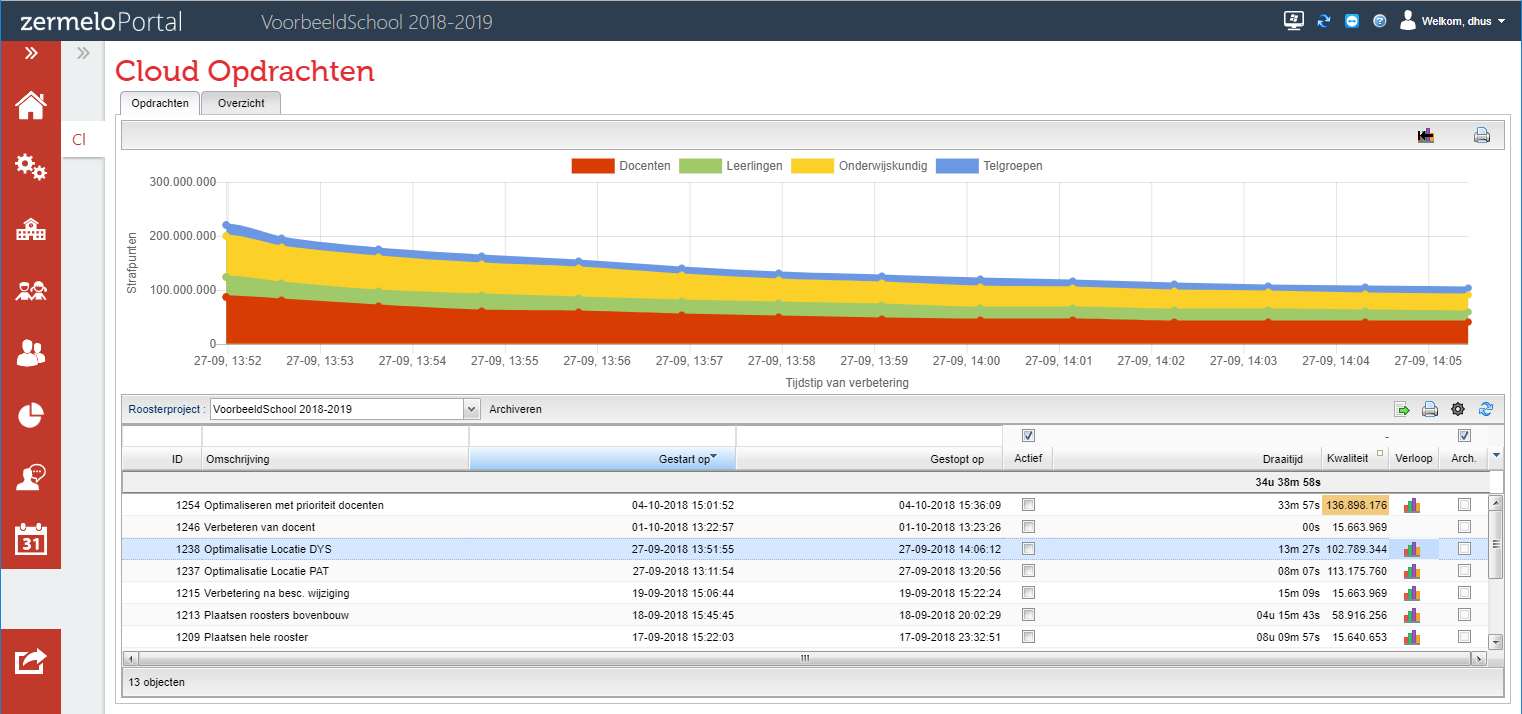
Task: Open the dropdown arrow next to Arch. column
Action: click(1496, 455)
